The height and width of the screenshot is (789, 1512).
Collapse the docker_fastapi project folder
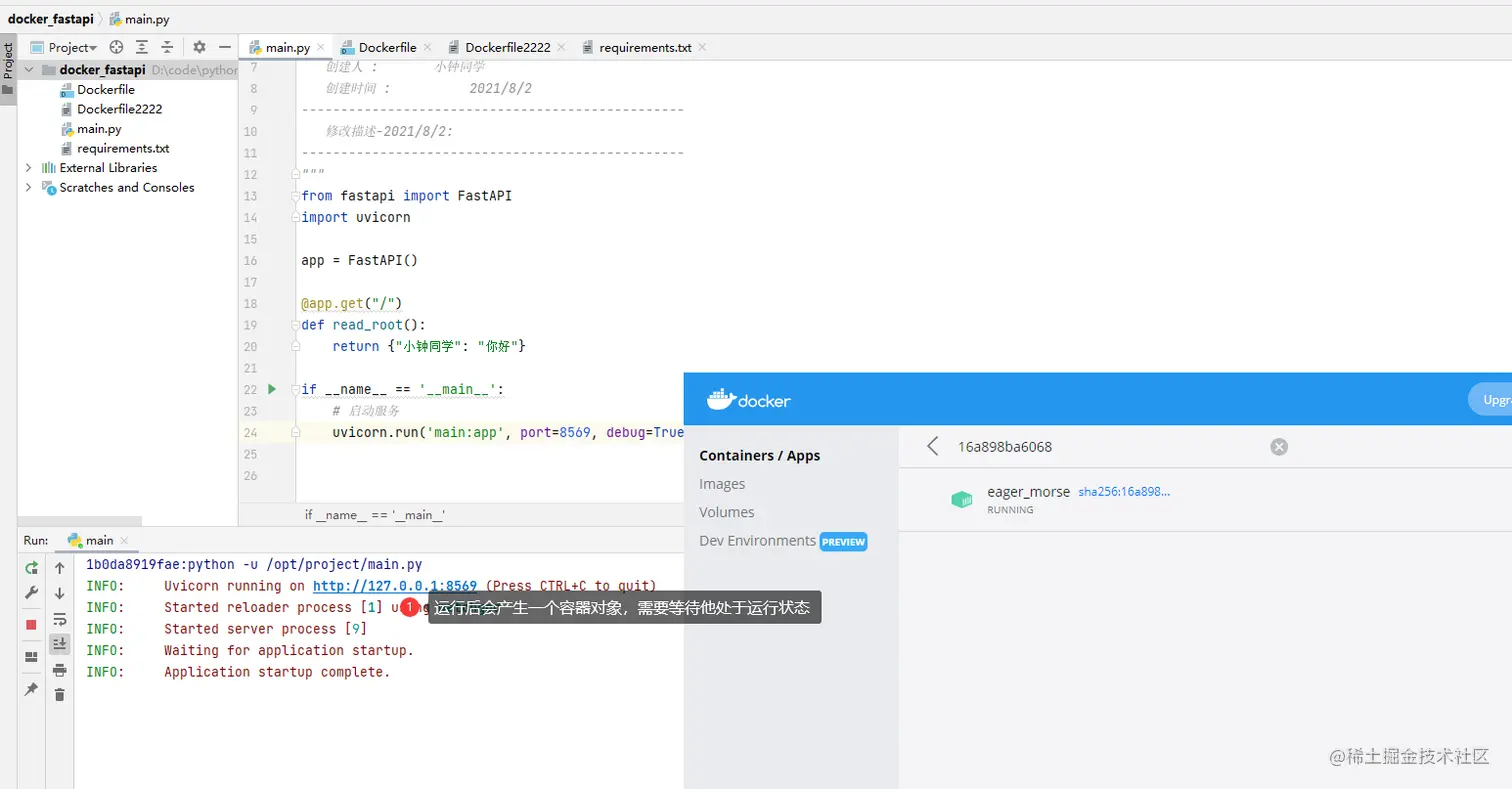pos(28,70)
